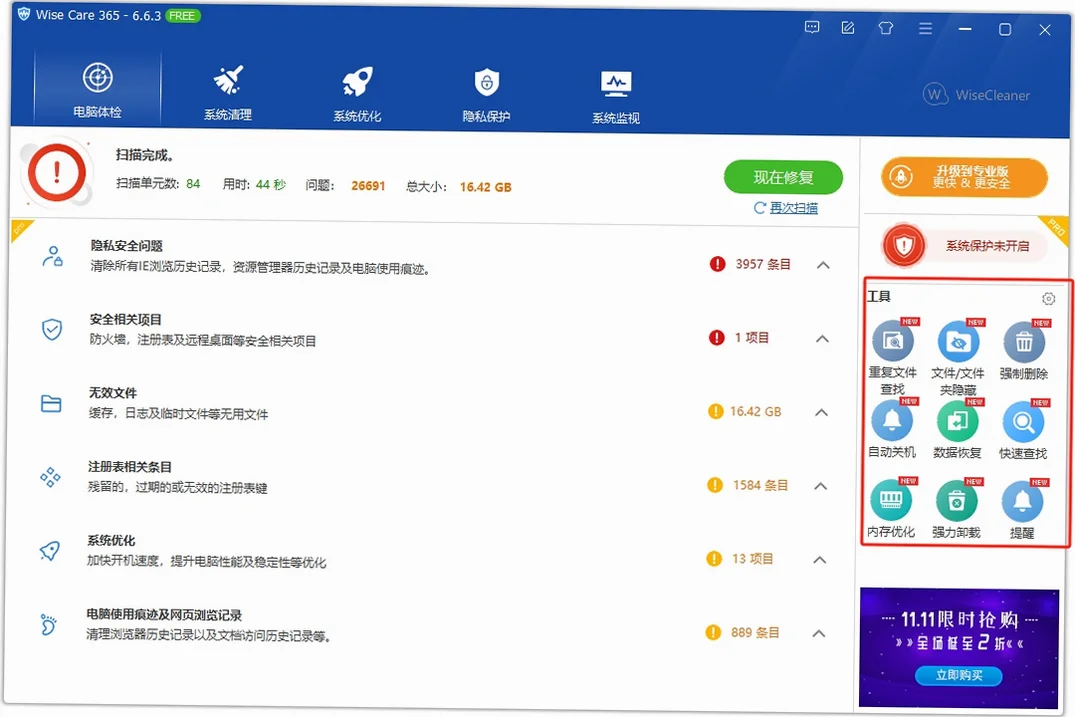
Task: Click the edit note icon in title bar
Action: 848,27
